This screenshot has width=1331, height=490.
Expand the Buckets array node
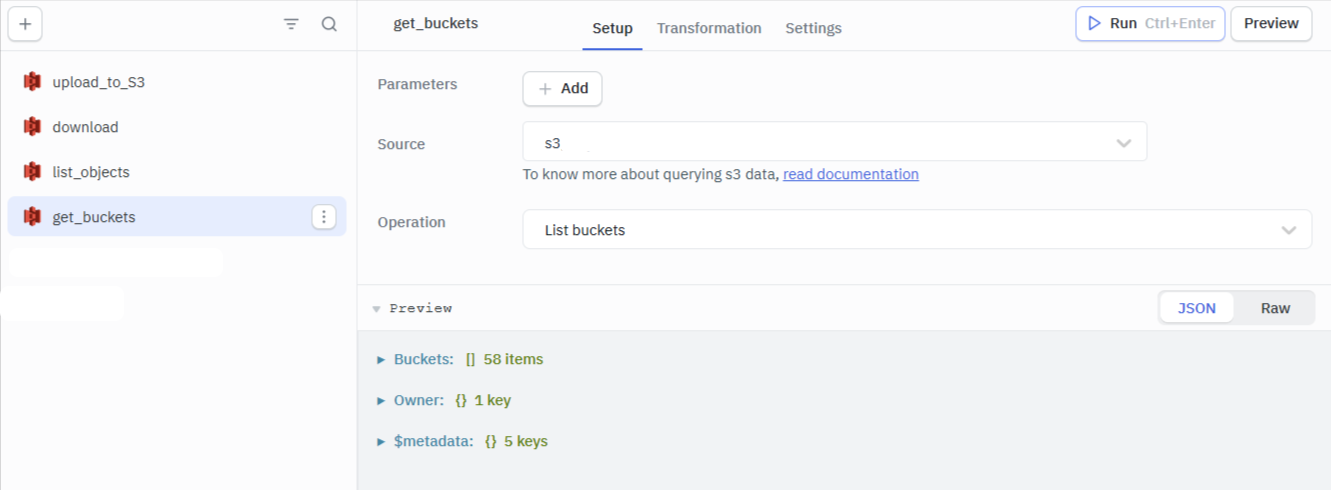381,359
